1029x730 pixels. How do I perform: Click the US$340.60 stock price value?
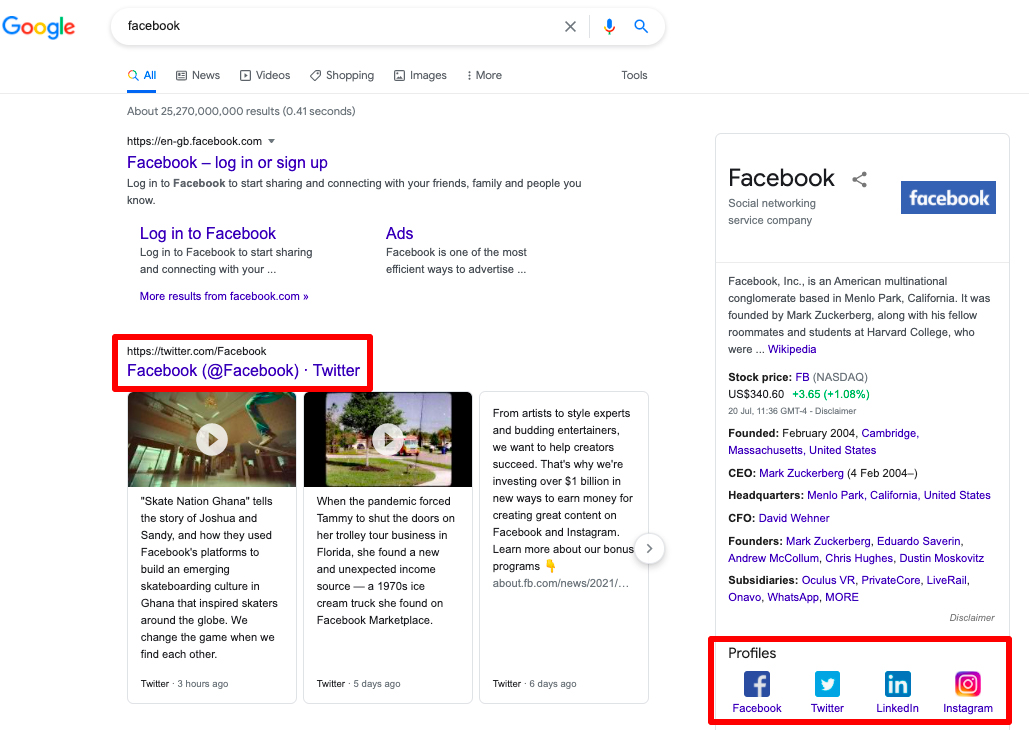756,394
